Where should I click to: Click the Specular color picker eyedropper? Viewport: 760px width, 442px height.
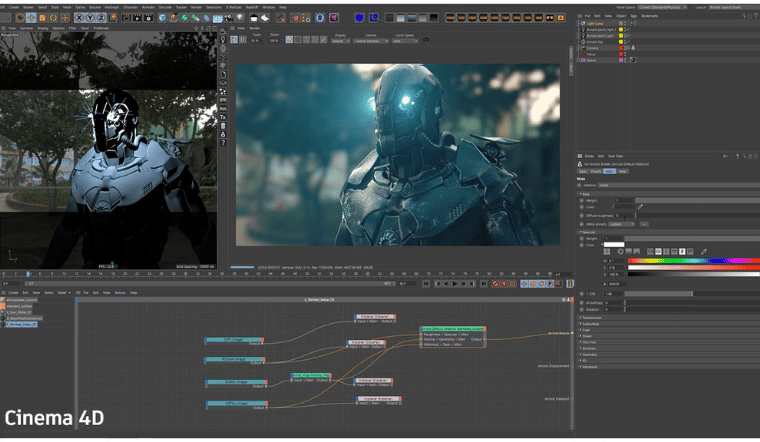[x=704, y=252]
